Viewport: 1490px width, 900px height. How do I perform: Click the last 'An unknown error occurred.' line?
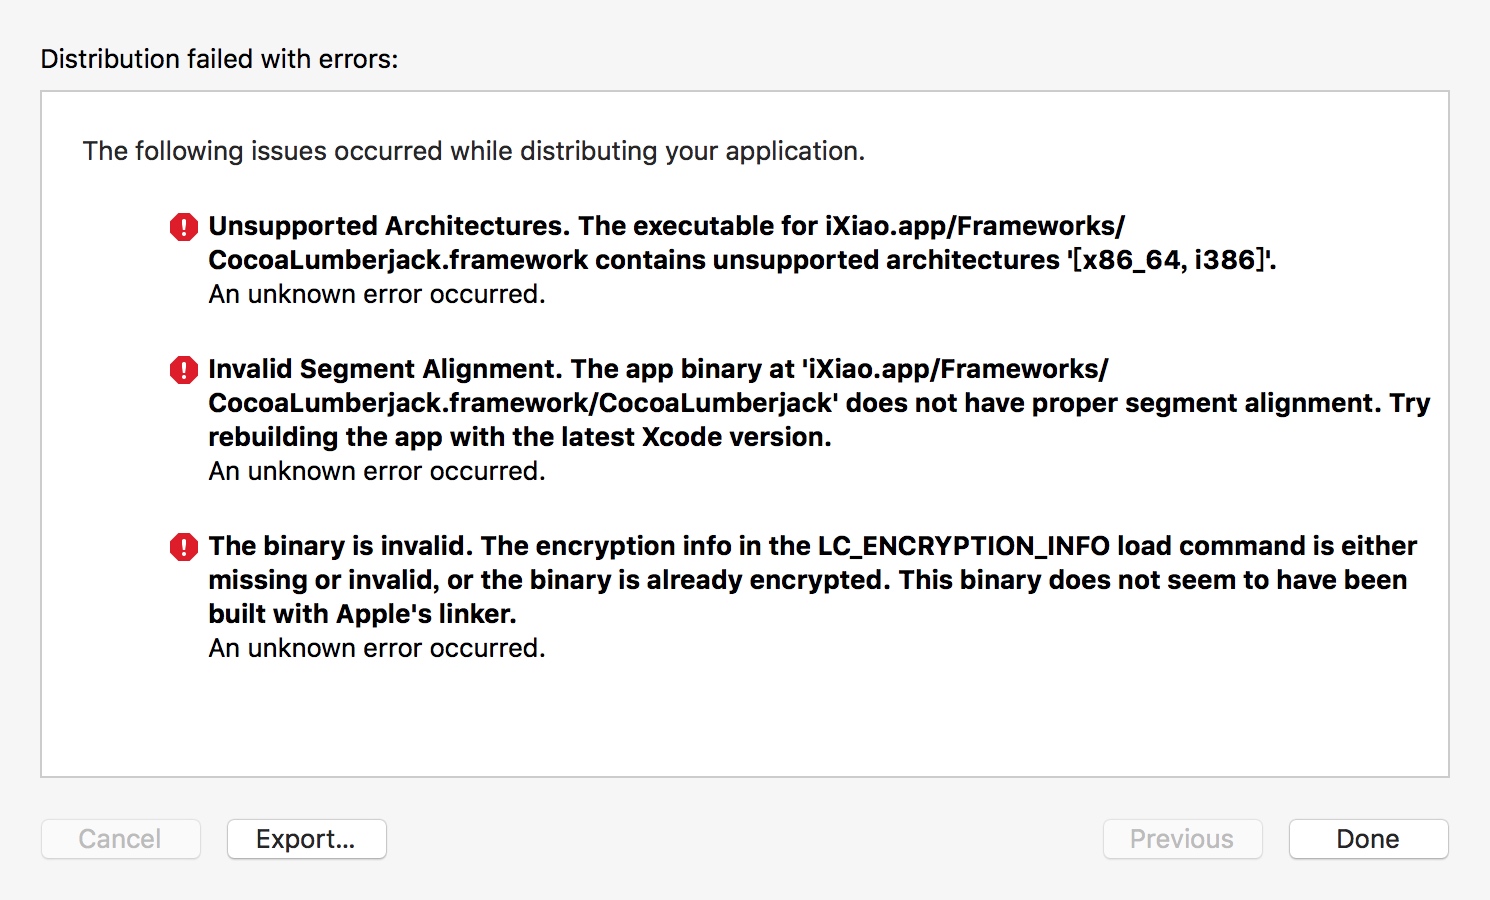pos(377,648)
